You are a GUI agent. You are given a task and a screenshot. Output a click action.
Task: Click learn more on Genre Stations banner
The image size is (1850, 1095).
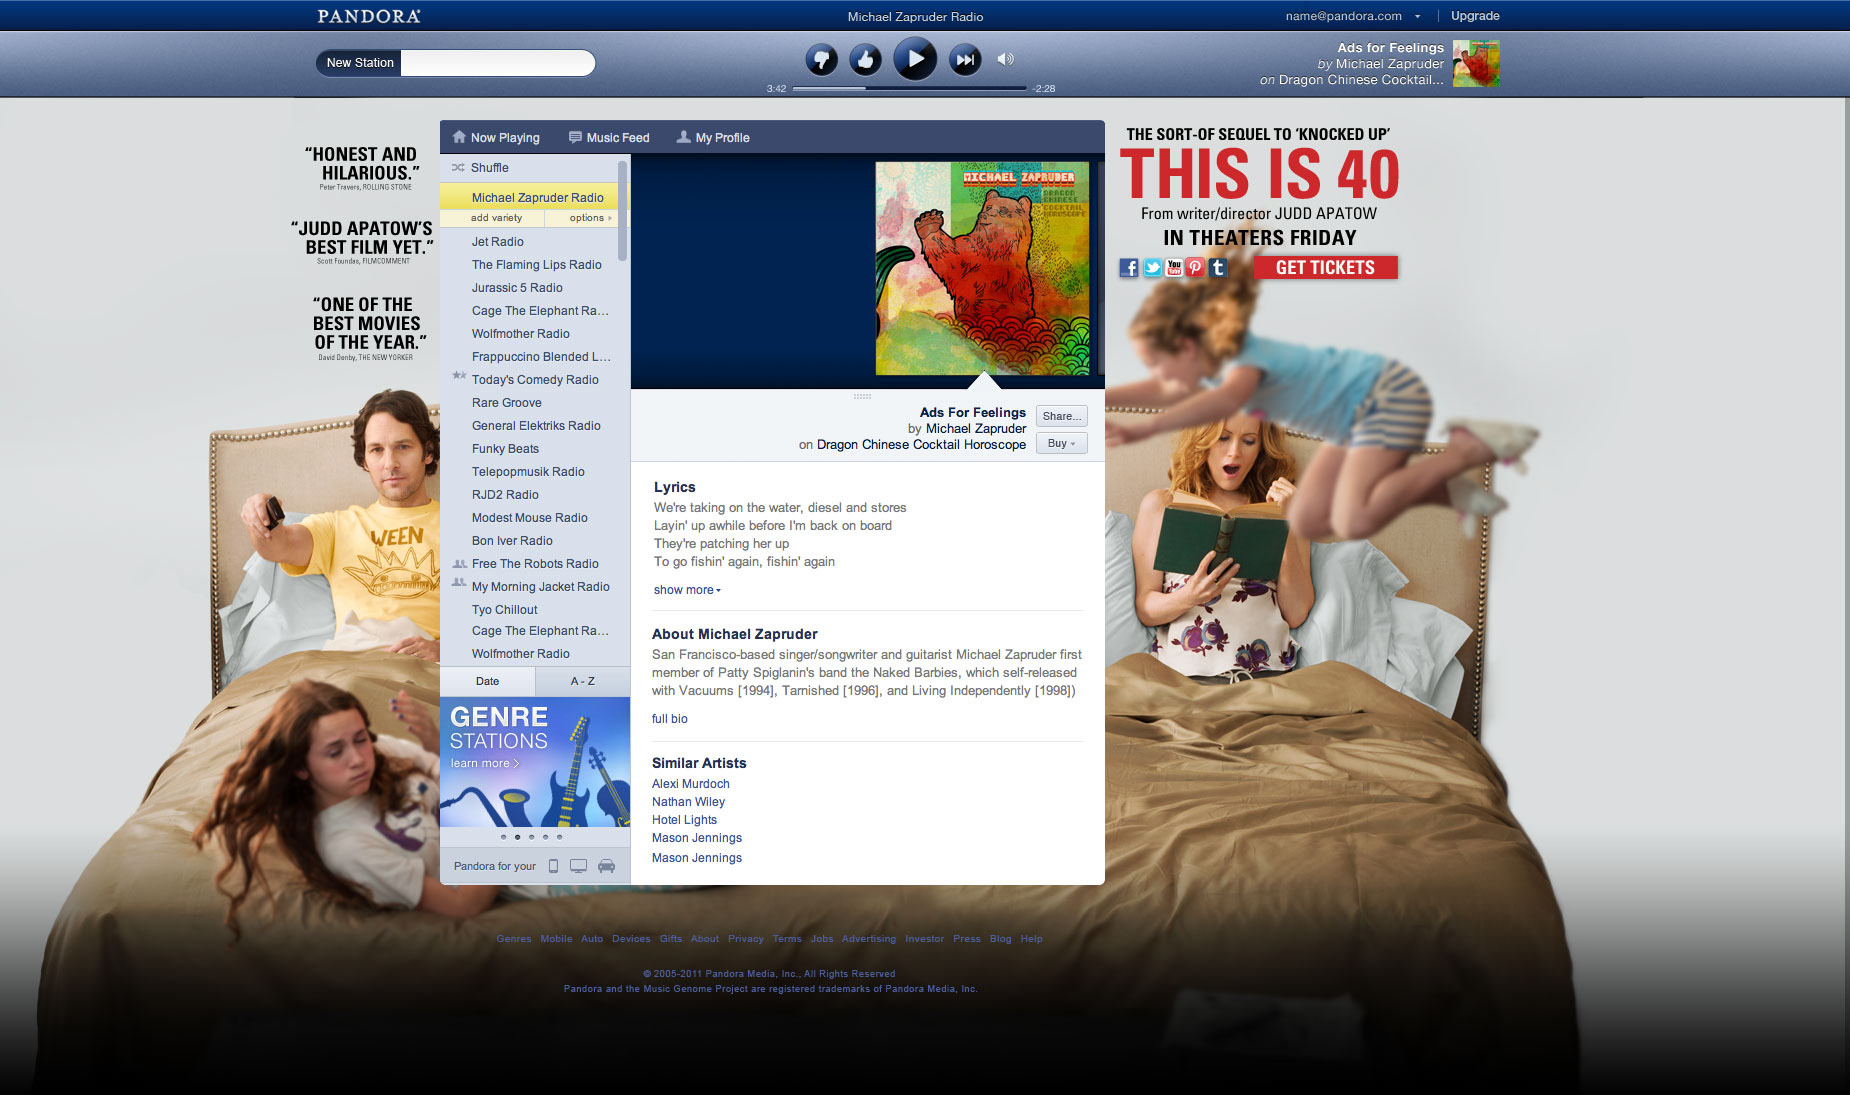point(484,763)
